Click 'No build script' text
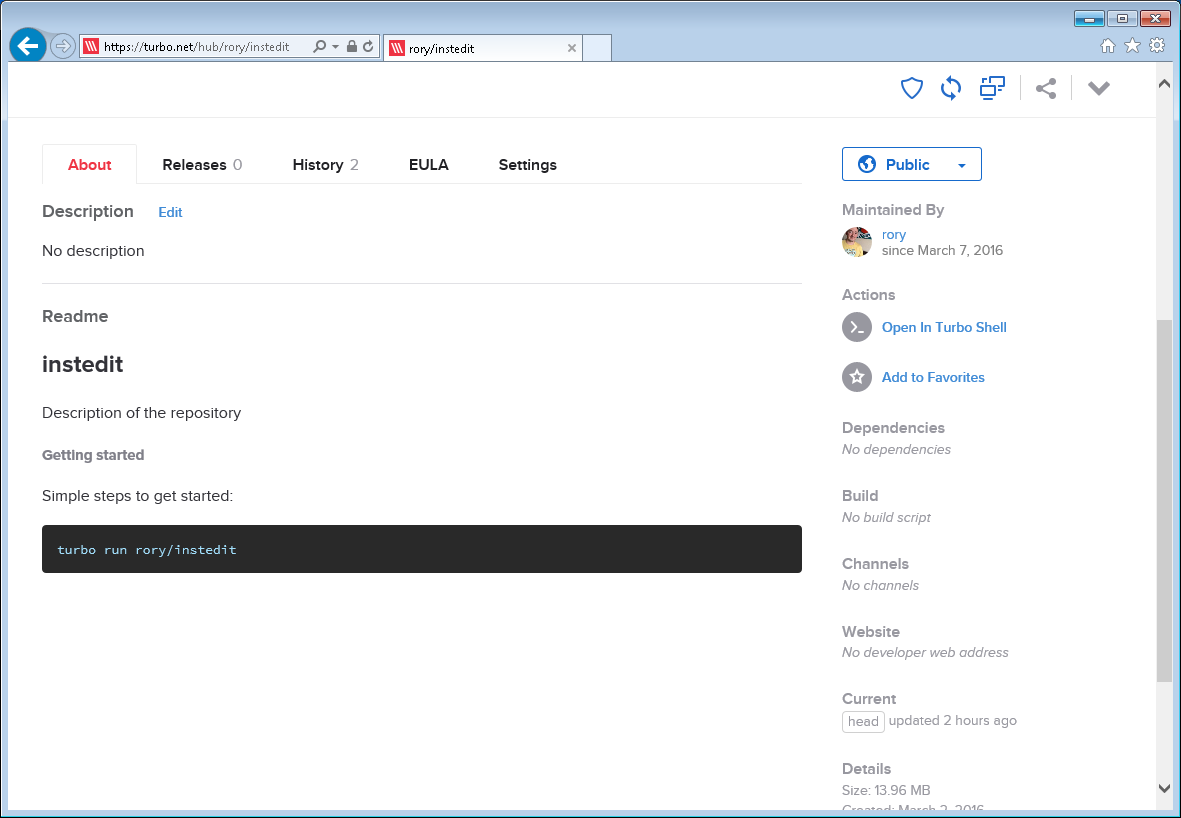Screen dimensions: 1181x818 click(887, 517)
